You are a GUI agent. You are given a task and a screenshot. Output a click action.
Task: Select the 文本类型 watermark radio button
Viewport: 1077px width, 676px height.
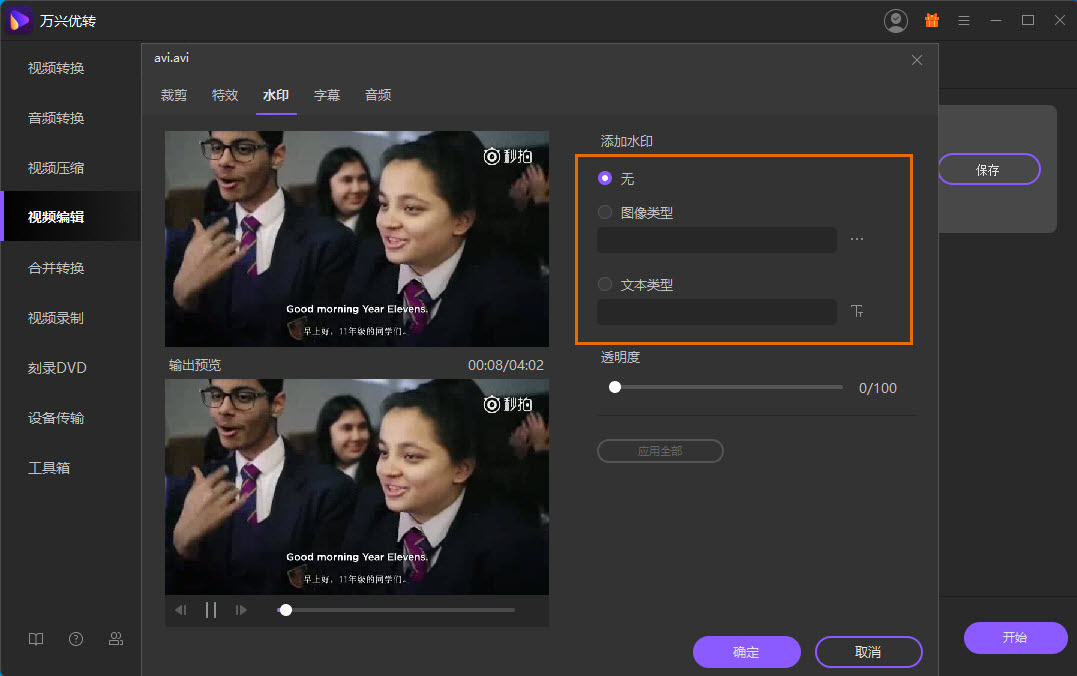pos(604,284)
